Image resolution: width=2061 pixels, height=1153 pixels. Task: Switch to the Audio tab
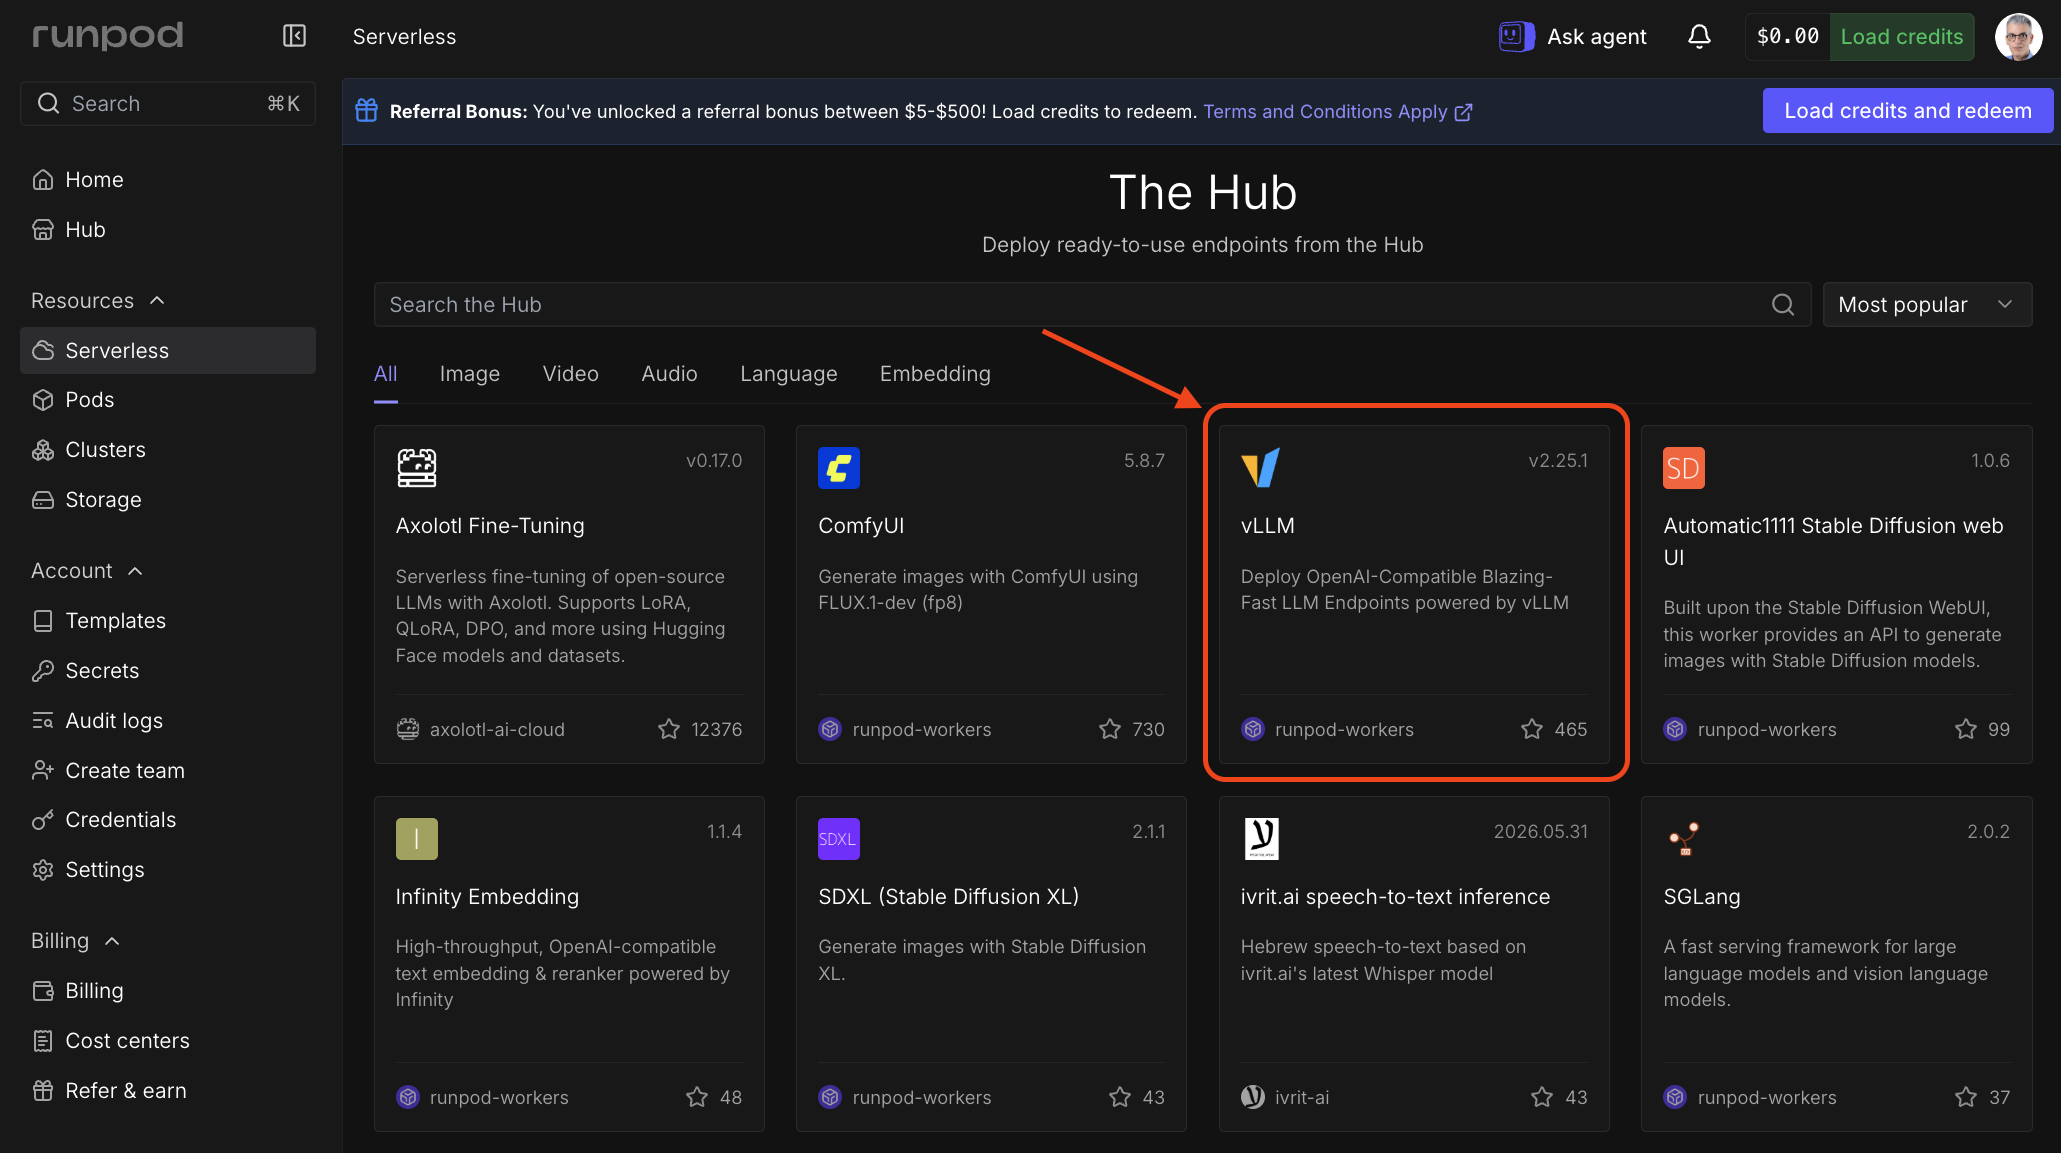669,374
